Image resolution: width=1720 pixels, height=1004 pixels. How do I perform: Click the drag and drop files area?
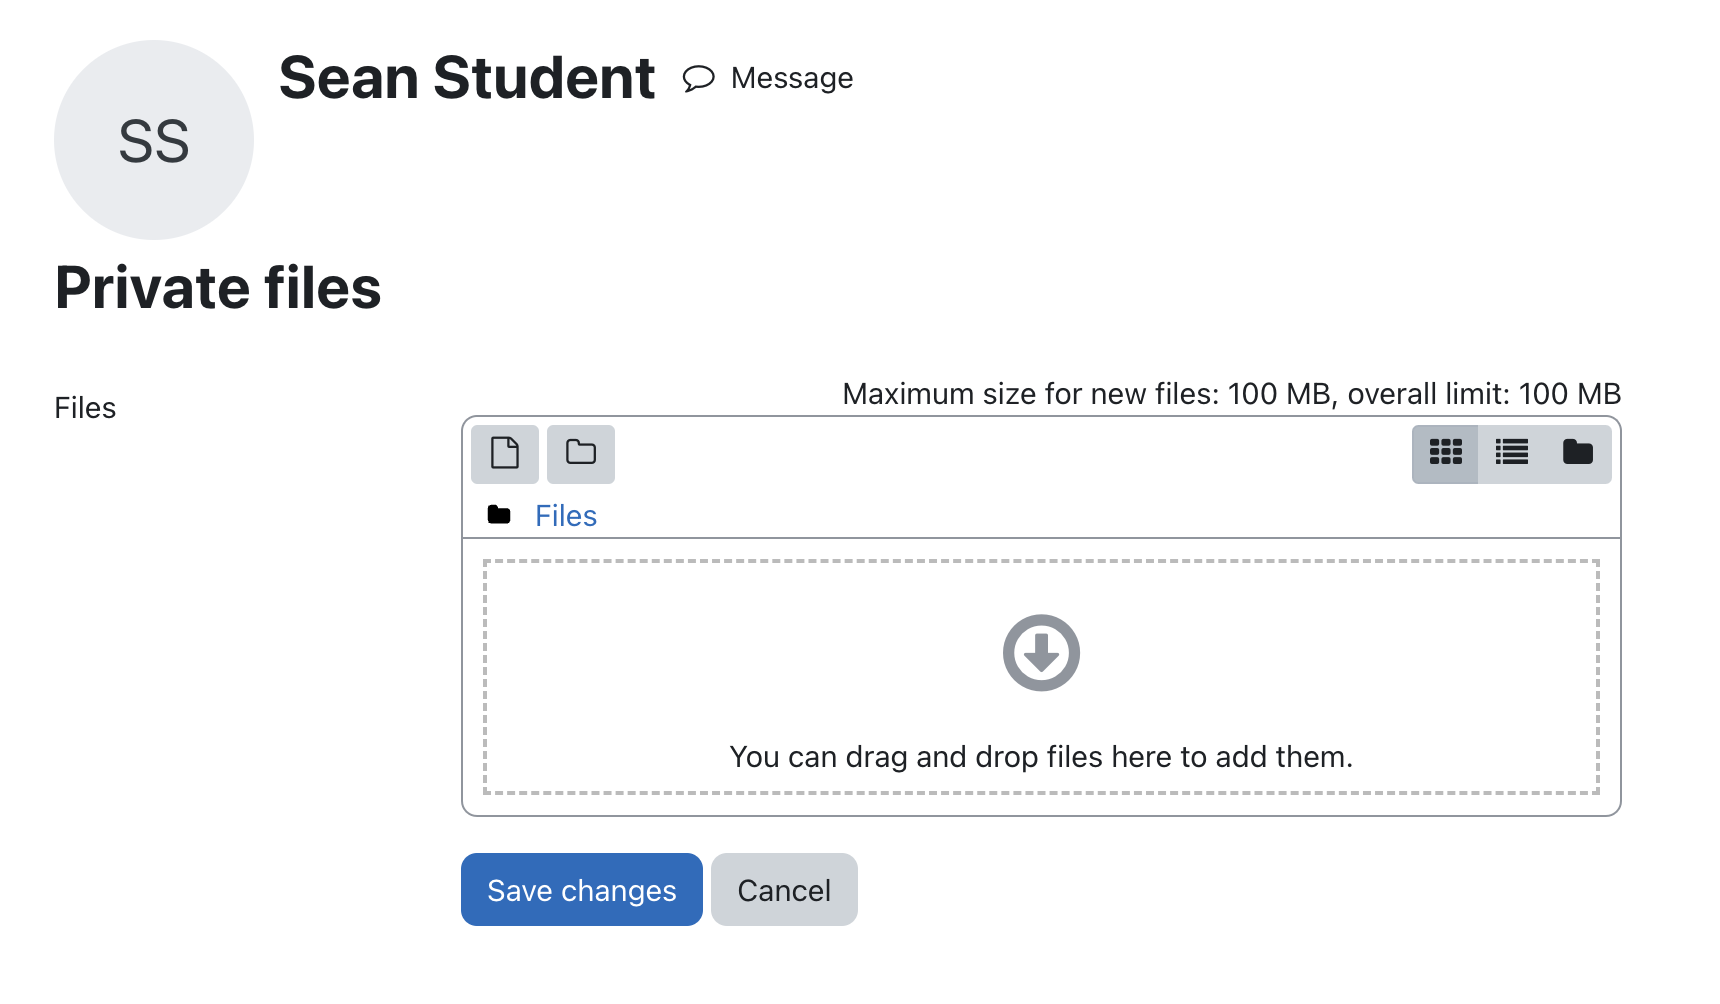(1041, 677)
